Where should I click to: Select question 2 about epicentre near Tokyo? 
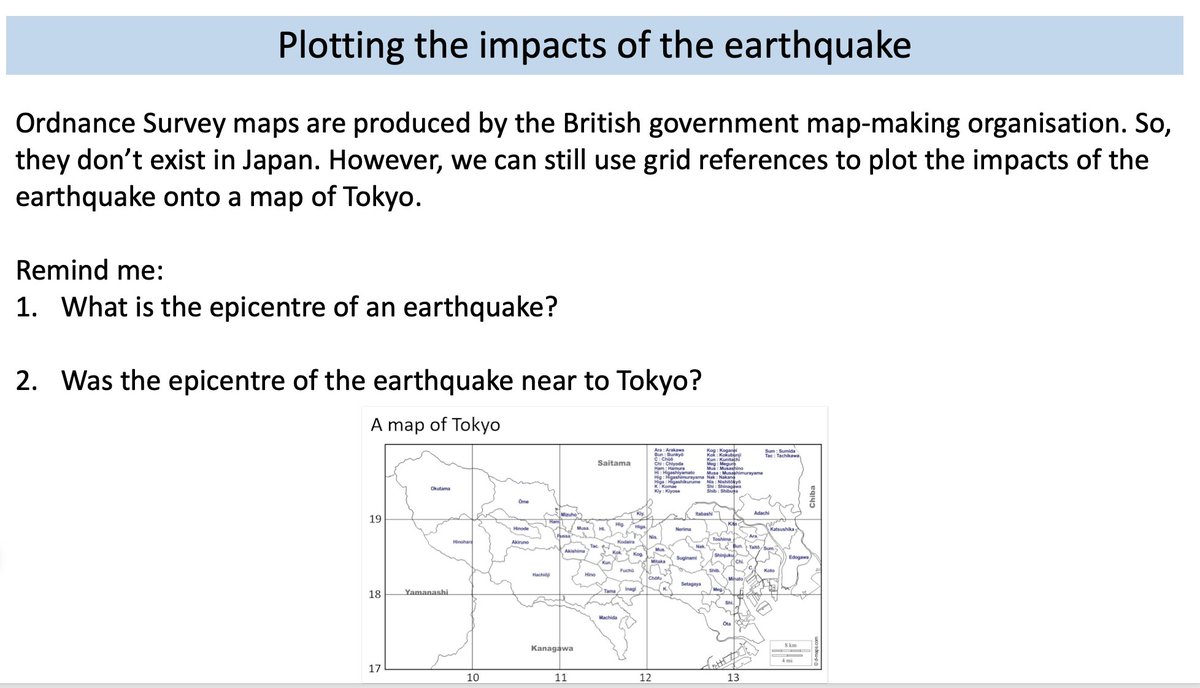coord(357,381)
